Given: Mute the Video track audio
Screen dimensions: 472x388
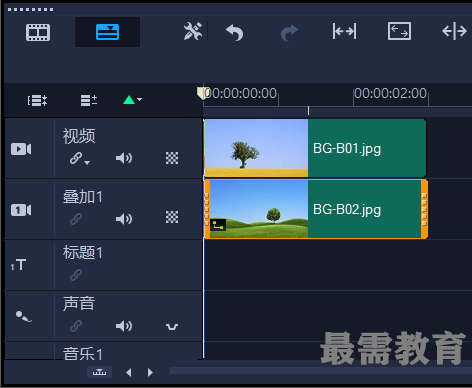Looking at the screenshot, I should point(124,158).
